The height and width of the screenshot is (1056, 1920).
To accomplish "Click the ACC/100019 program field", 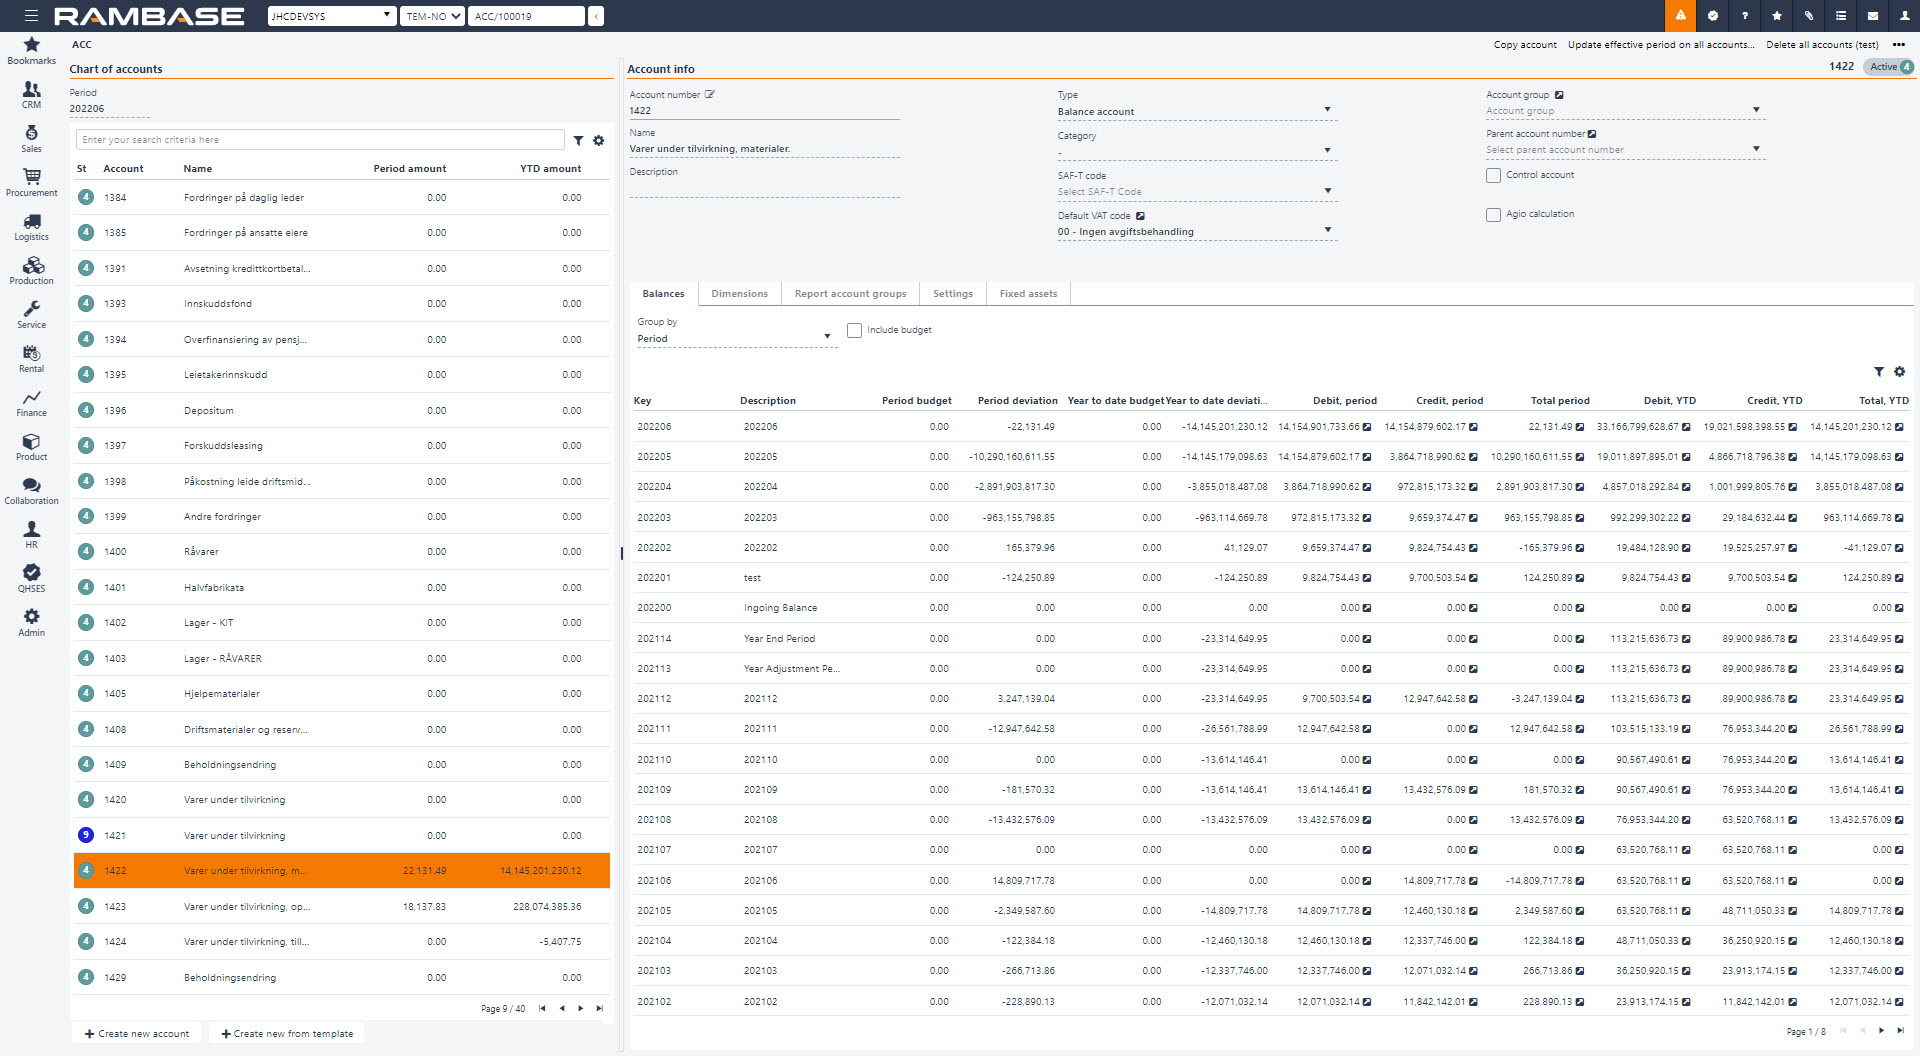I will pyautogui.click(x=526, y=16).
